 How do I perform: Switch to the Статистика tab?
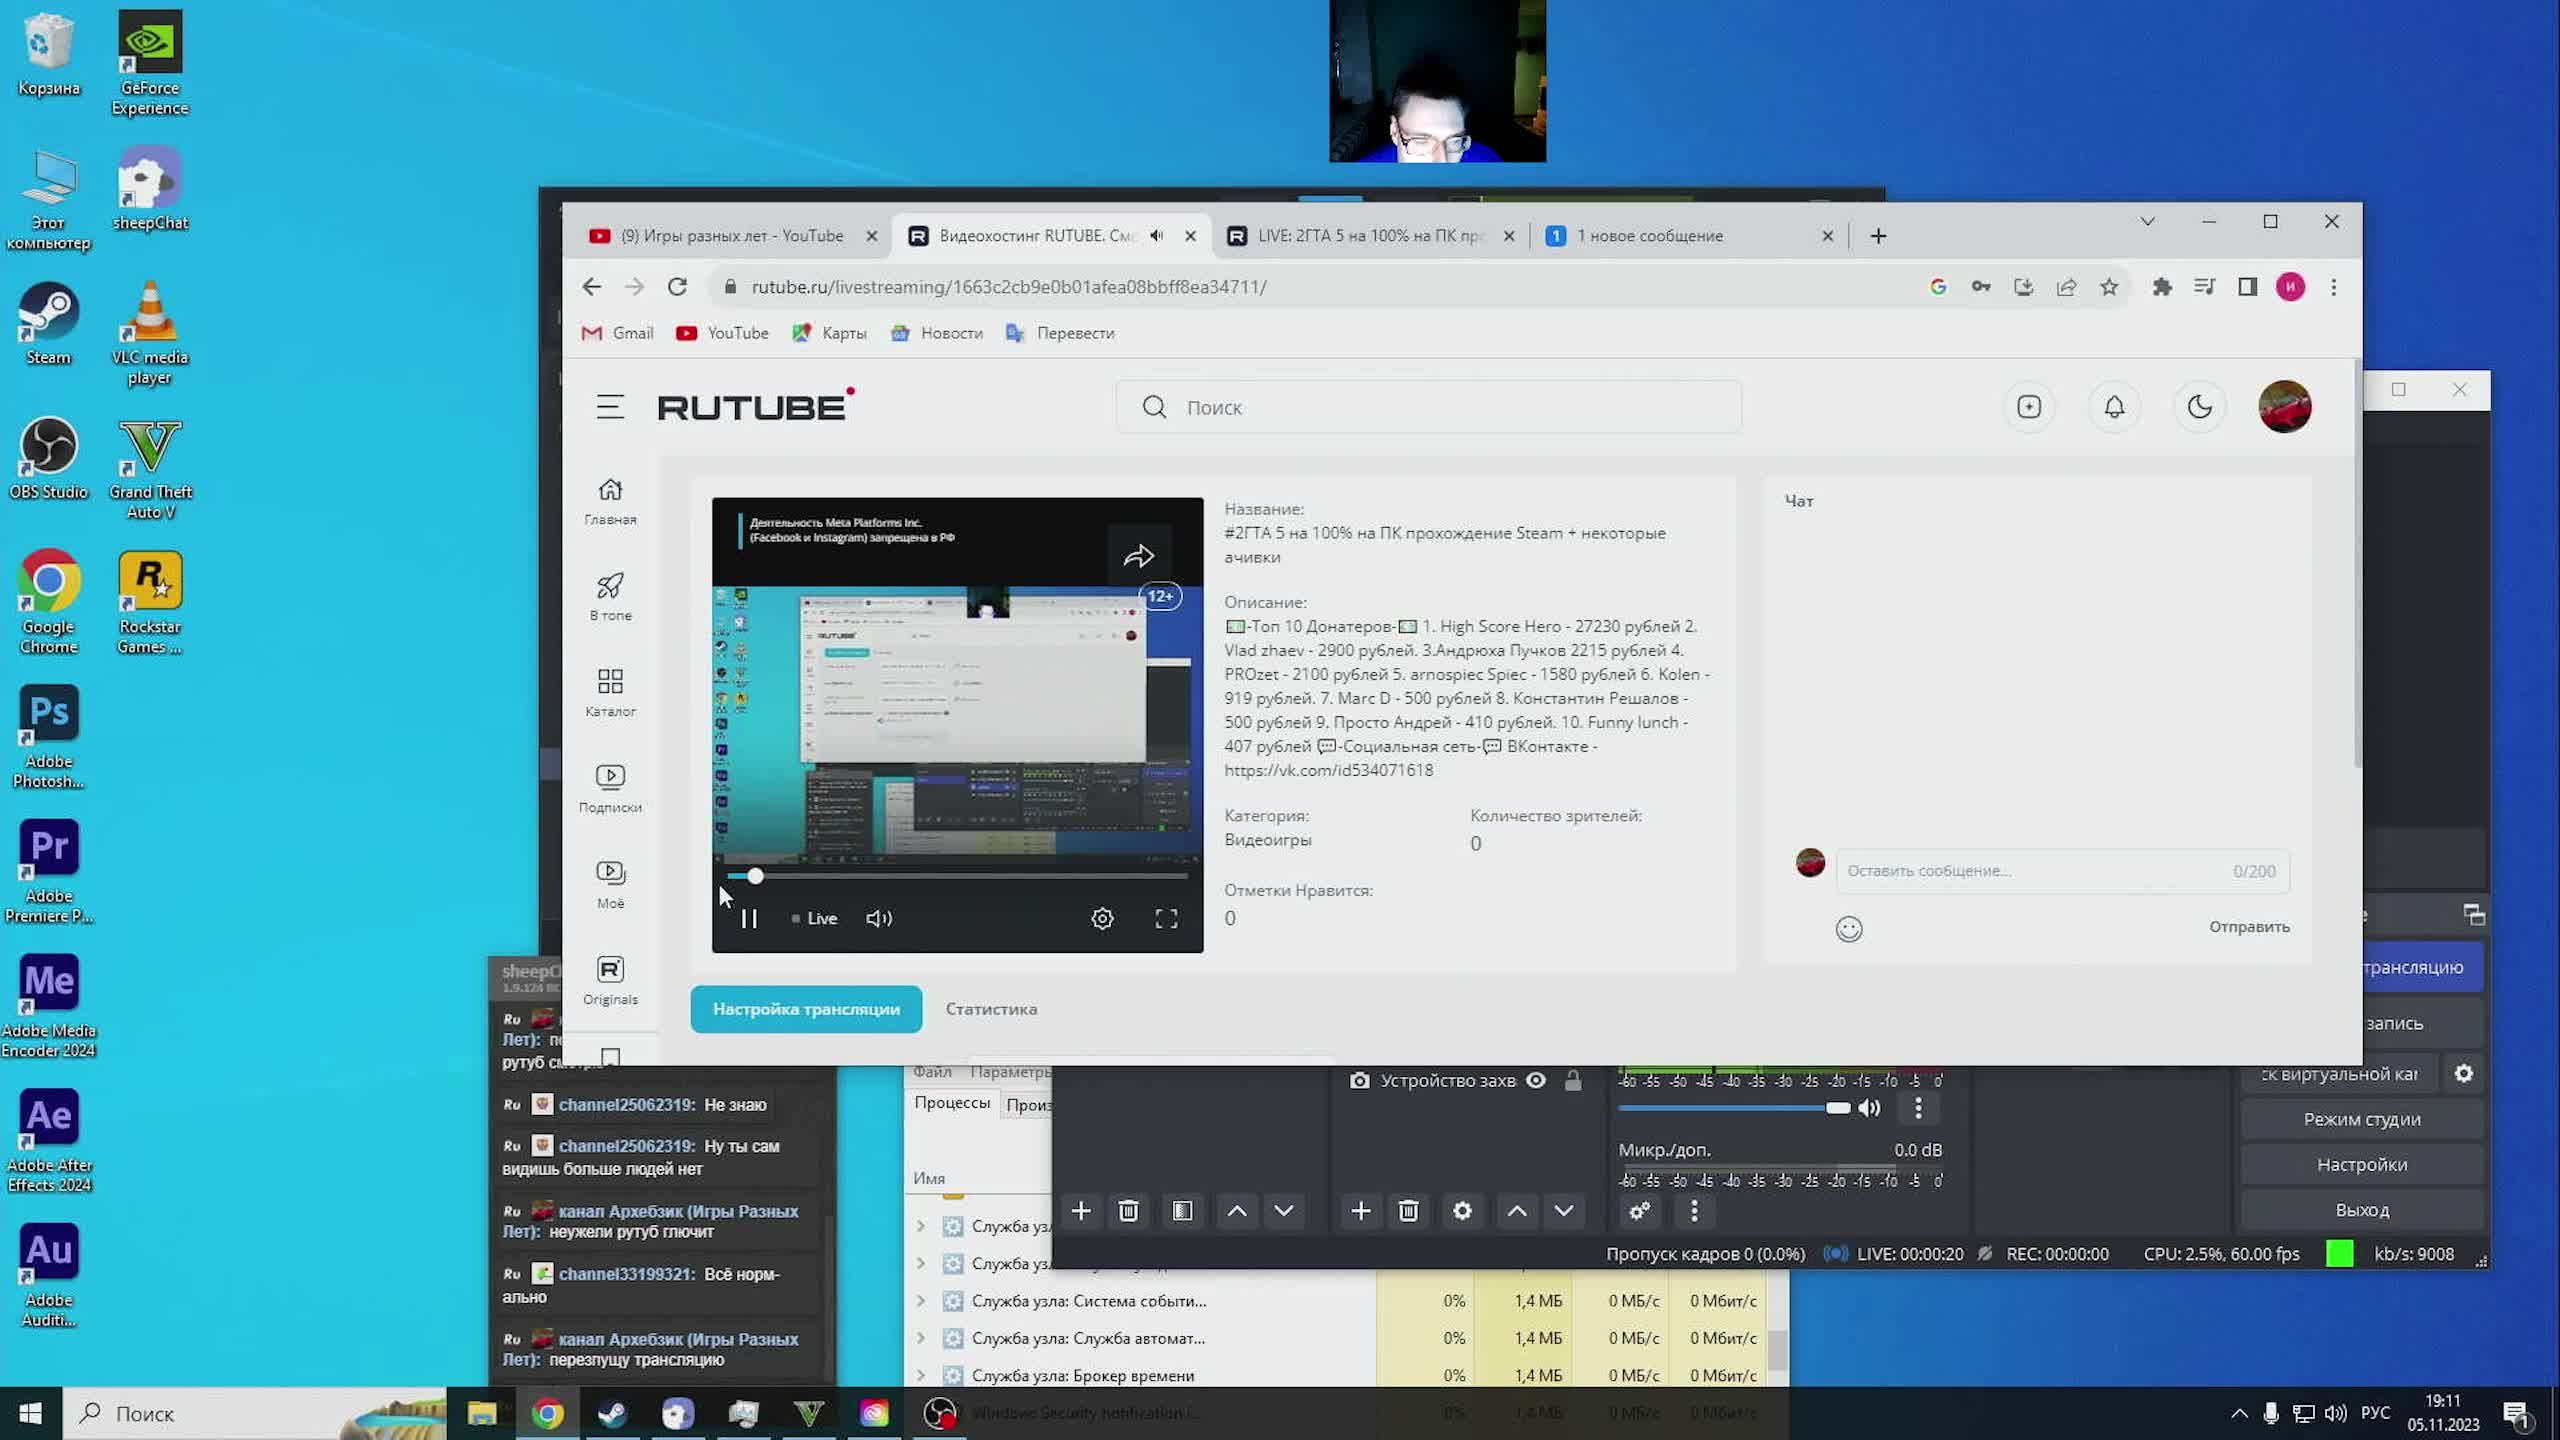[x=991, y=1009]
